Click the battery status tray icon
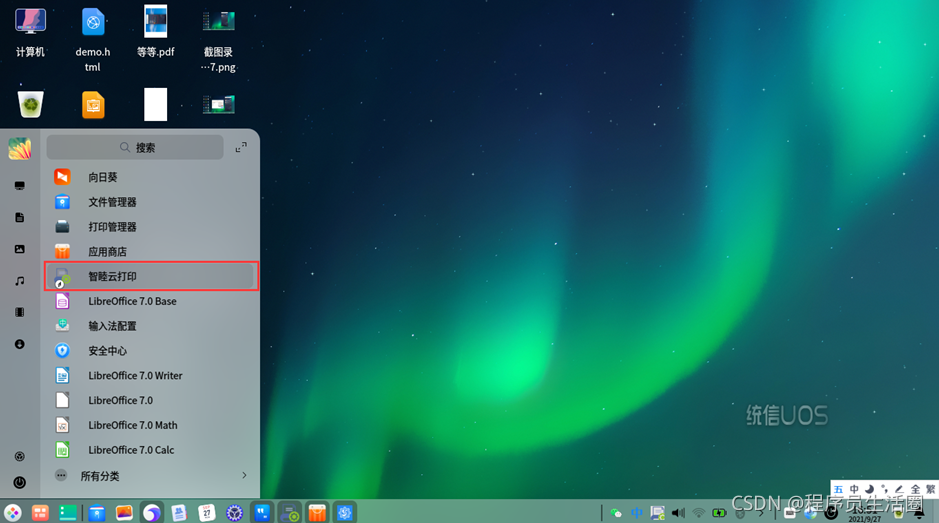The image size is (939, 523). point(719,513)
